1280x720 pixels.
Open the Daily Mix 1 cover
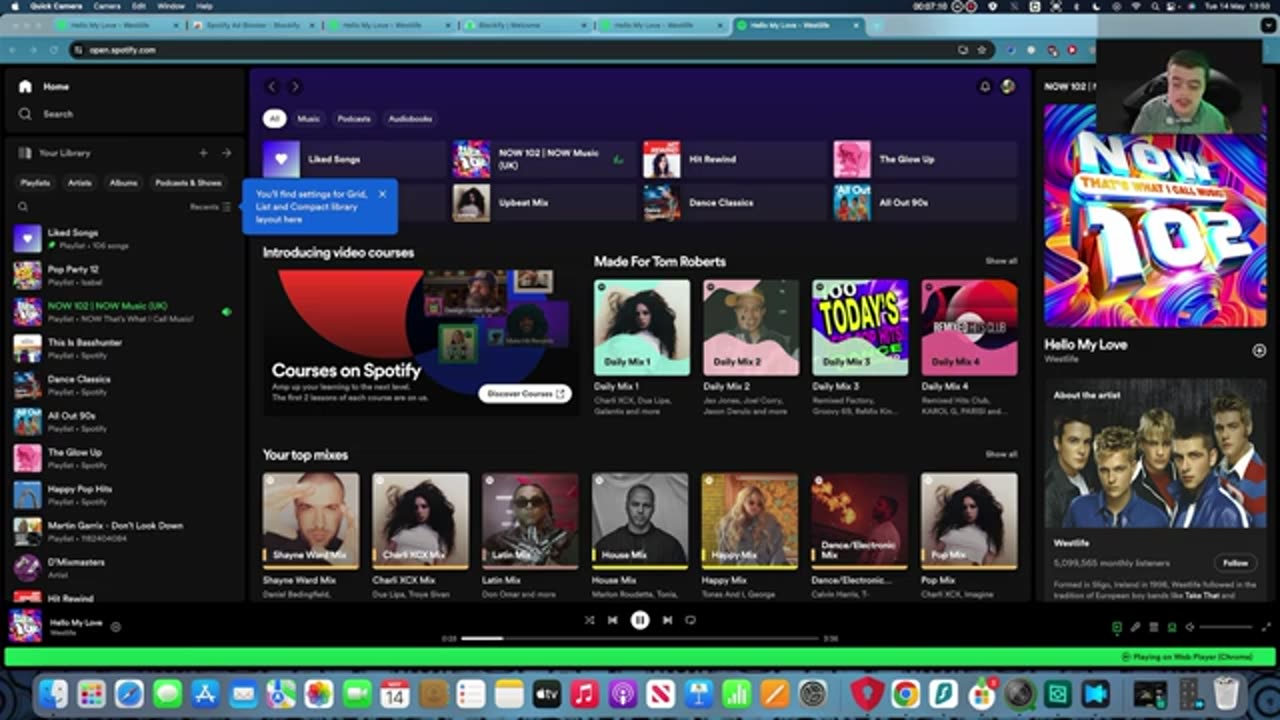click(642, 328)
